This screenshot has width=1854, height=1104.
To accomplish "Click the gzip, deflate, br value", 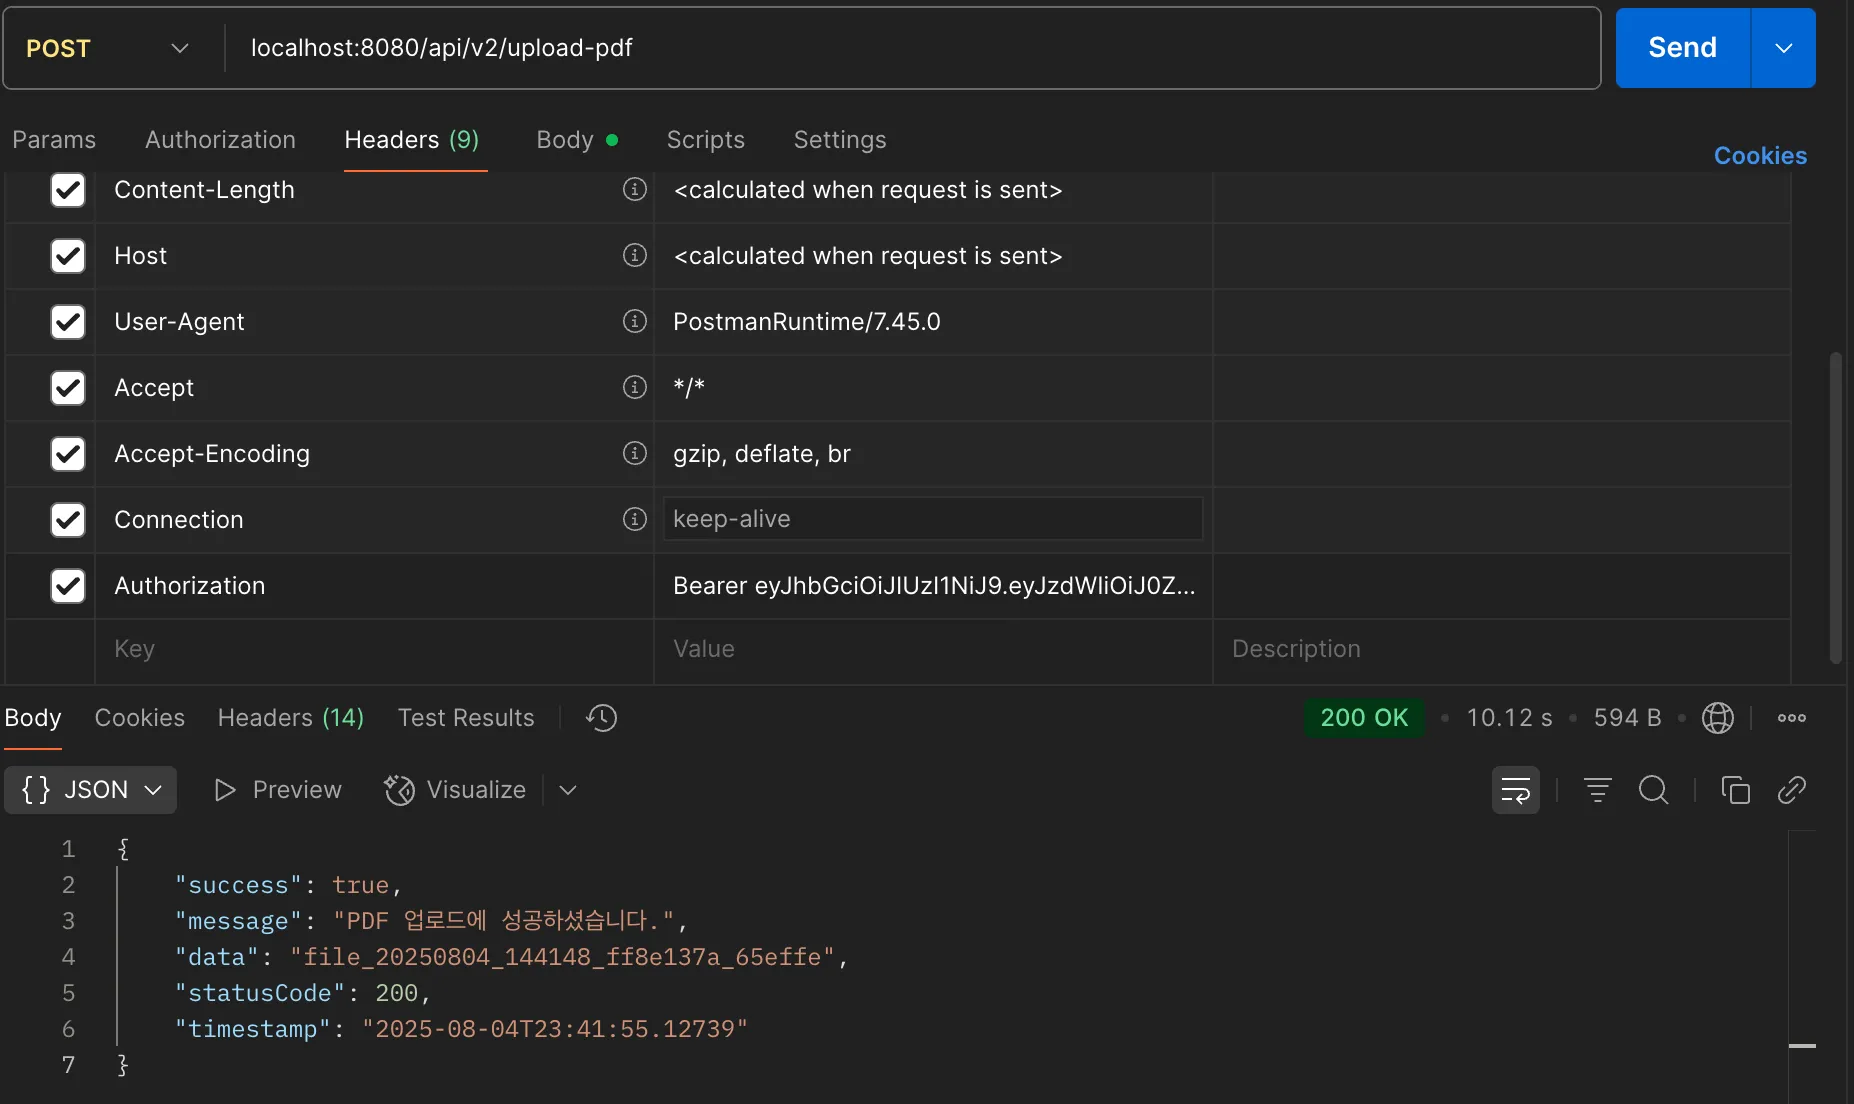I will (762, 453).
